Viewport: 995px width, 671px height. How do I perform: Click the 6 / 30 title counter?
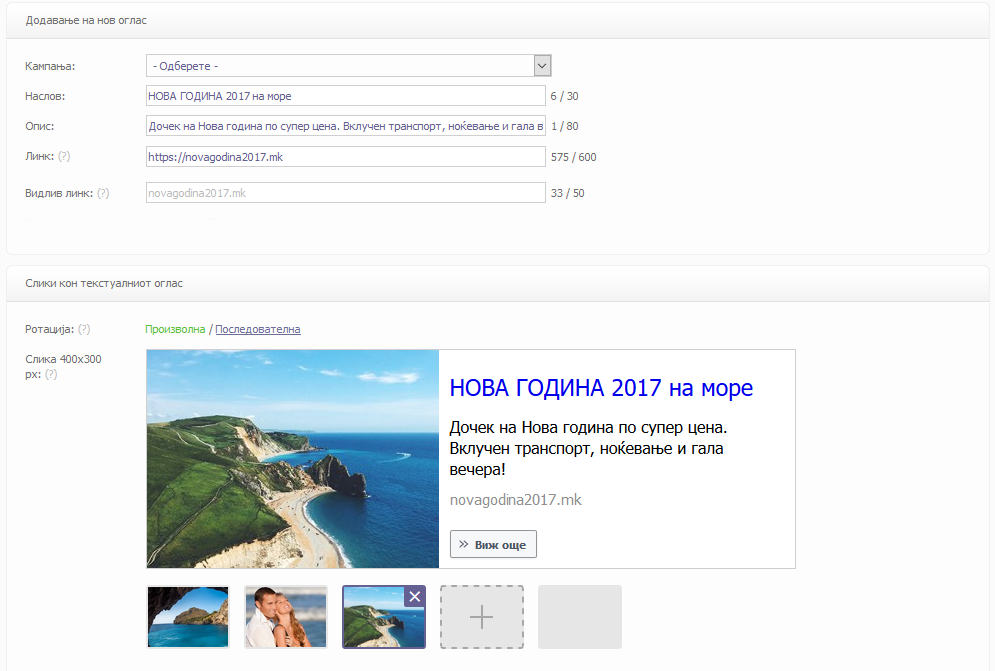click(564, 96)
